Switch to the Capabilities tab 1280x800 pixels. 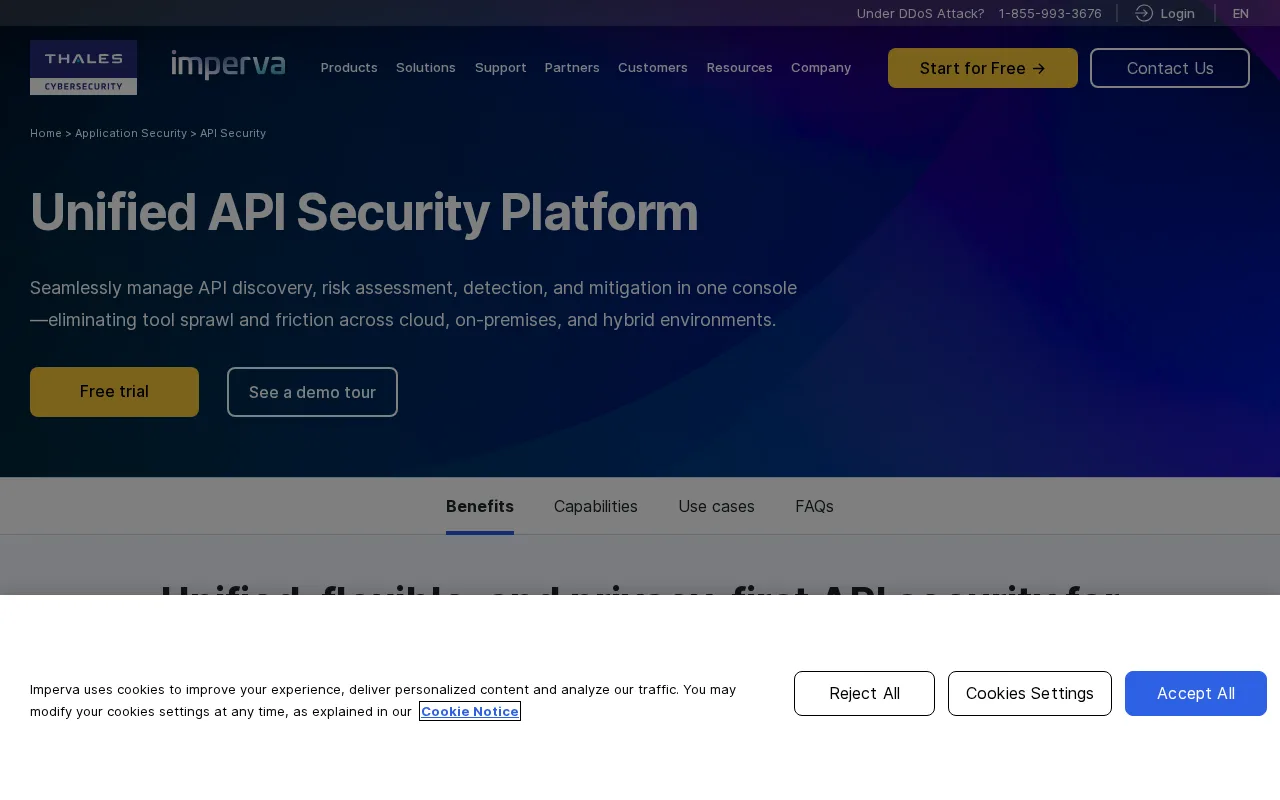pyautogui.click(x=596, y=506)
